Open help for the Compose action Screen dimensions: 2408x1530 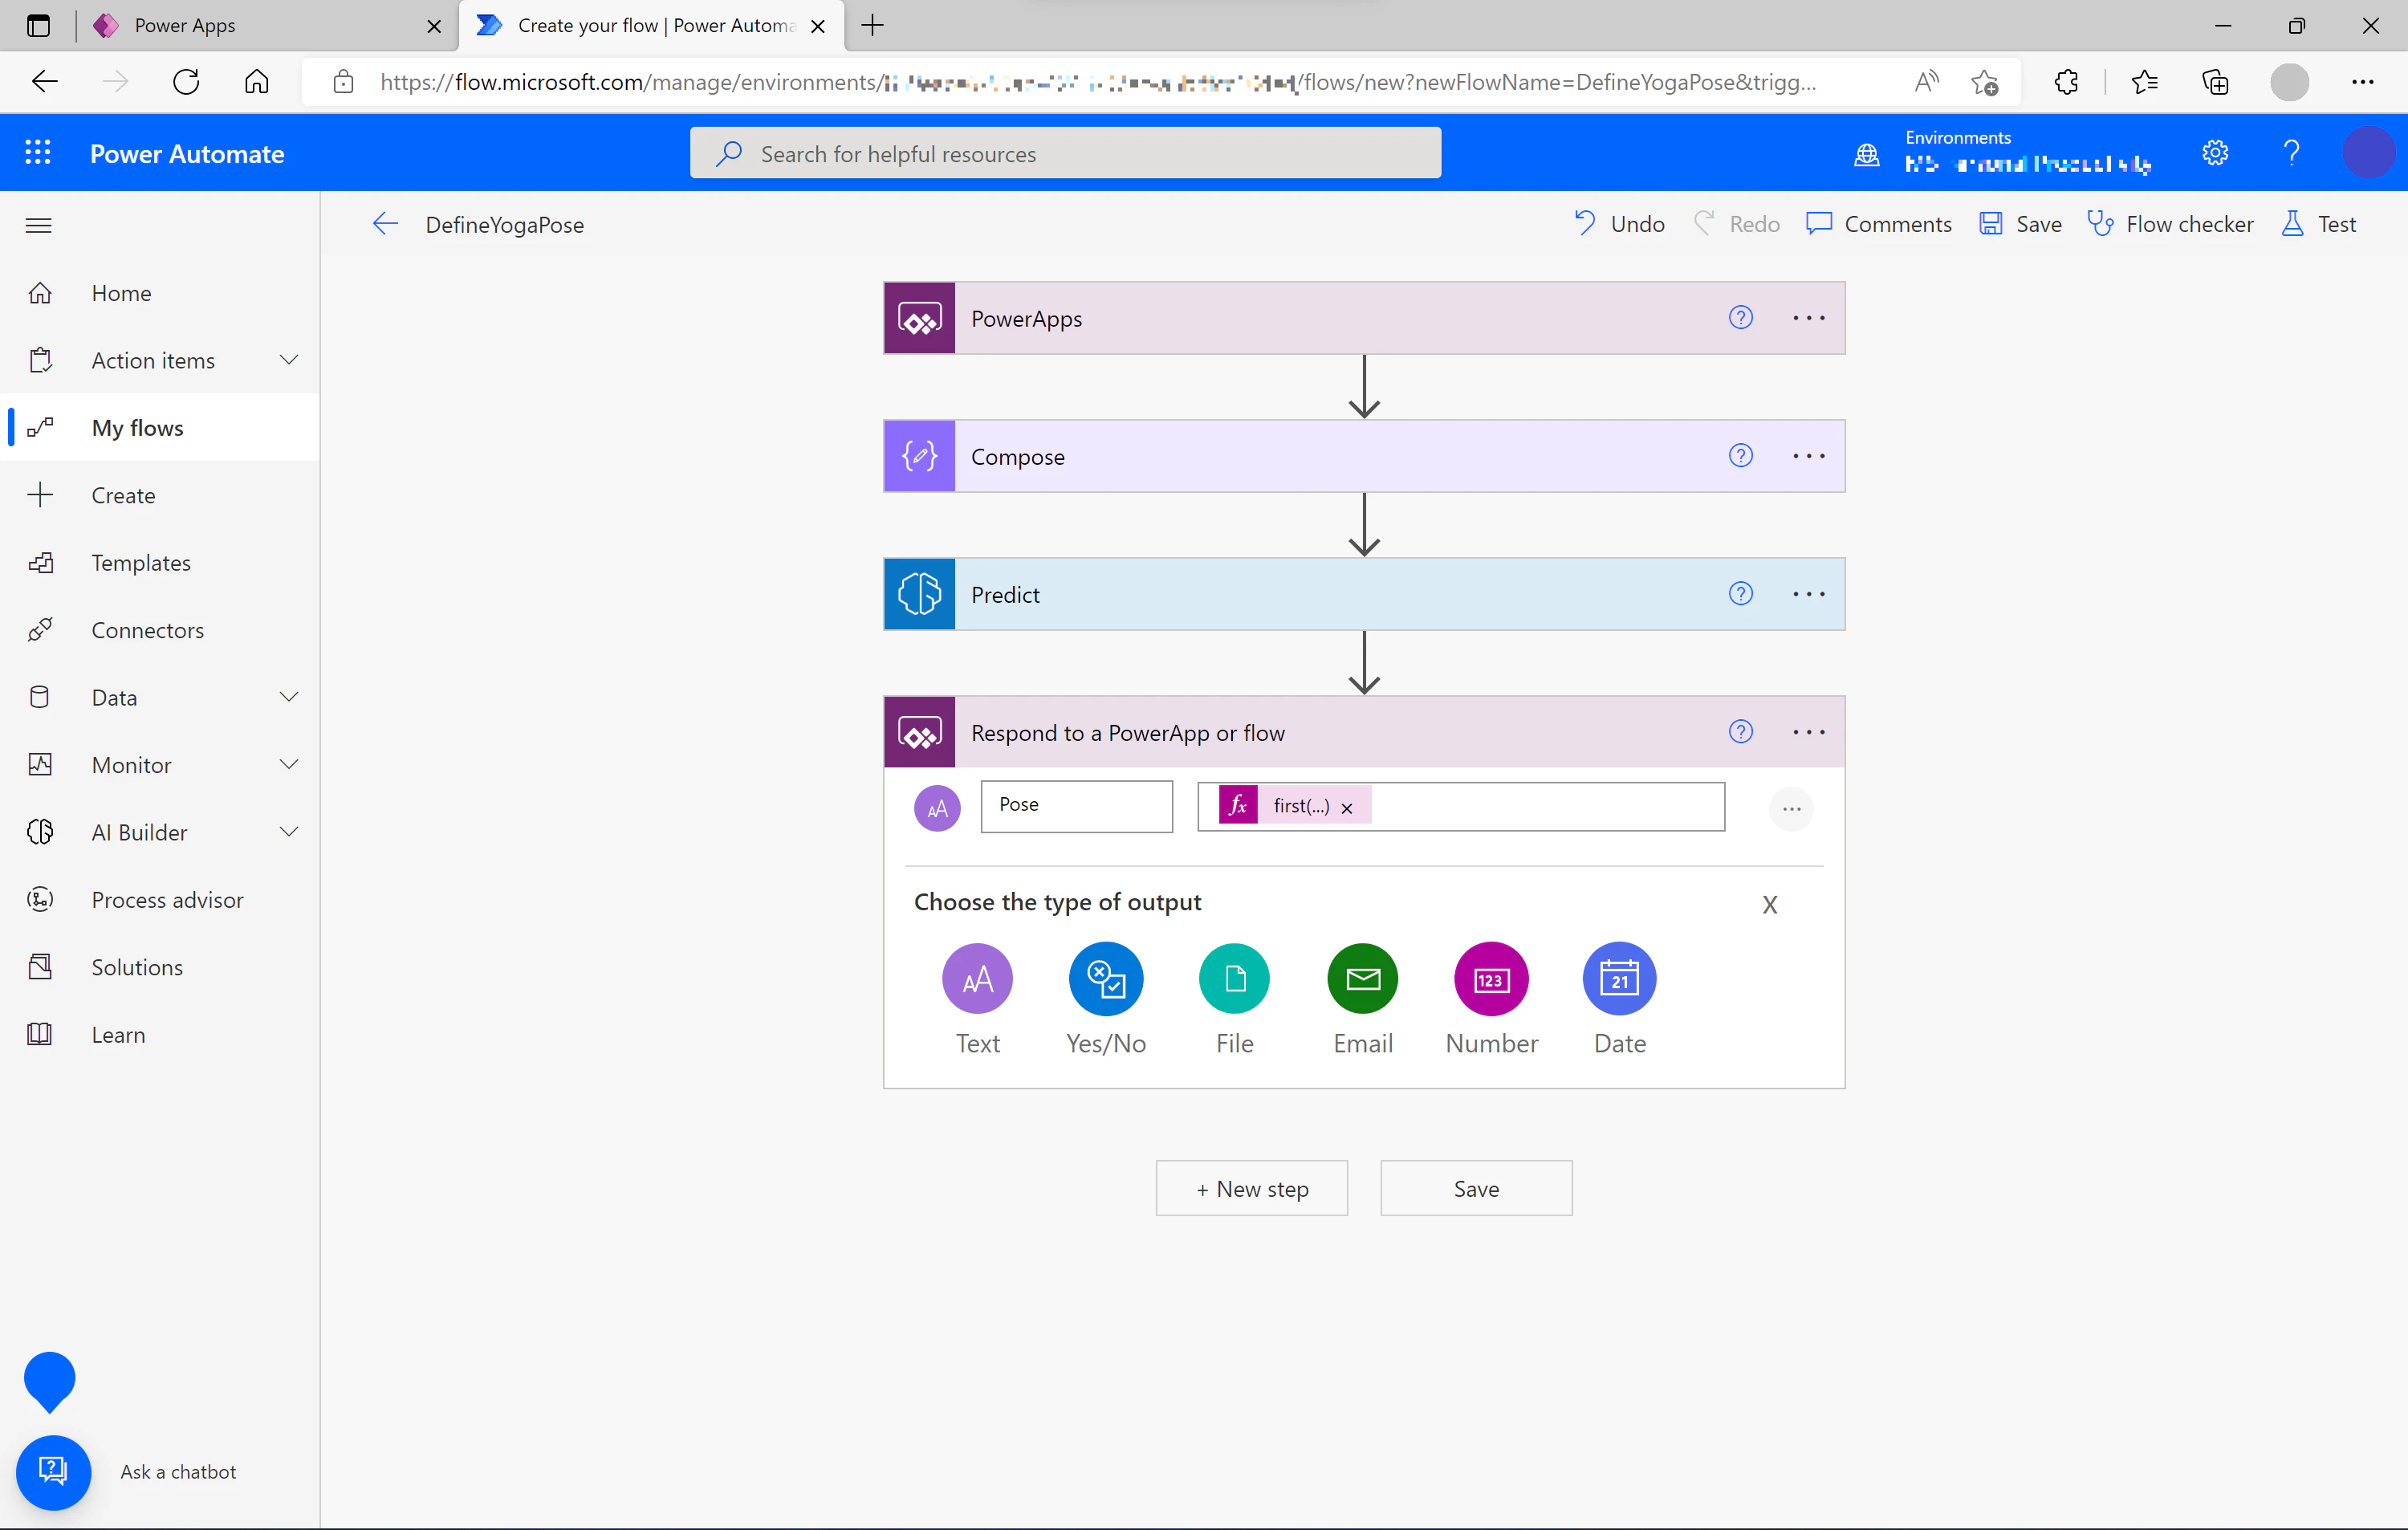[x=1740, y=456]
